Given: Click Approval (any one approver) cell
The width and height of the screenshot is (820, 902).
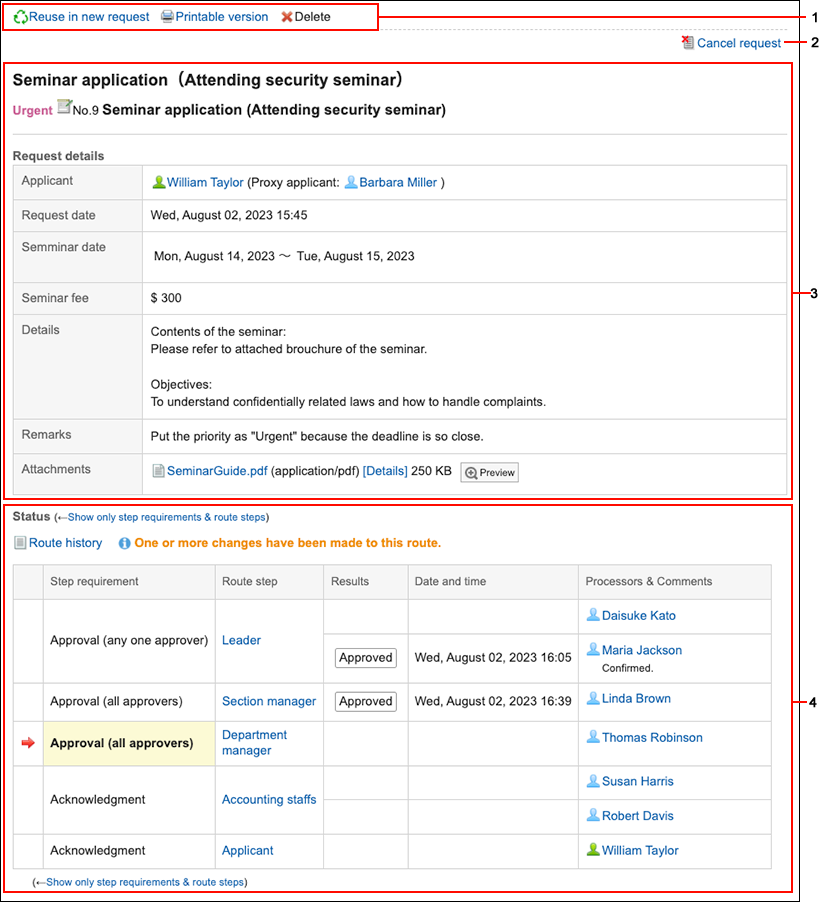Looking at the screenshot, I should (x=129, y=640).
